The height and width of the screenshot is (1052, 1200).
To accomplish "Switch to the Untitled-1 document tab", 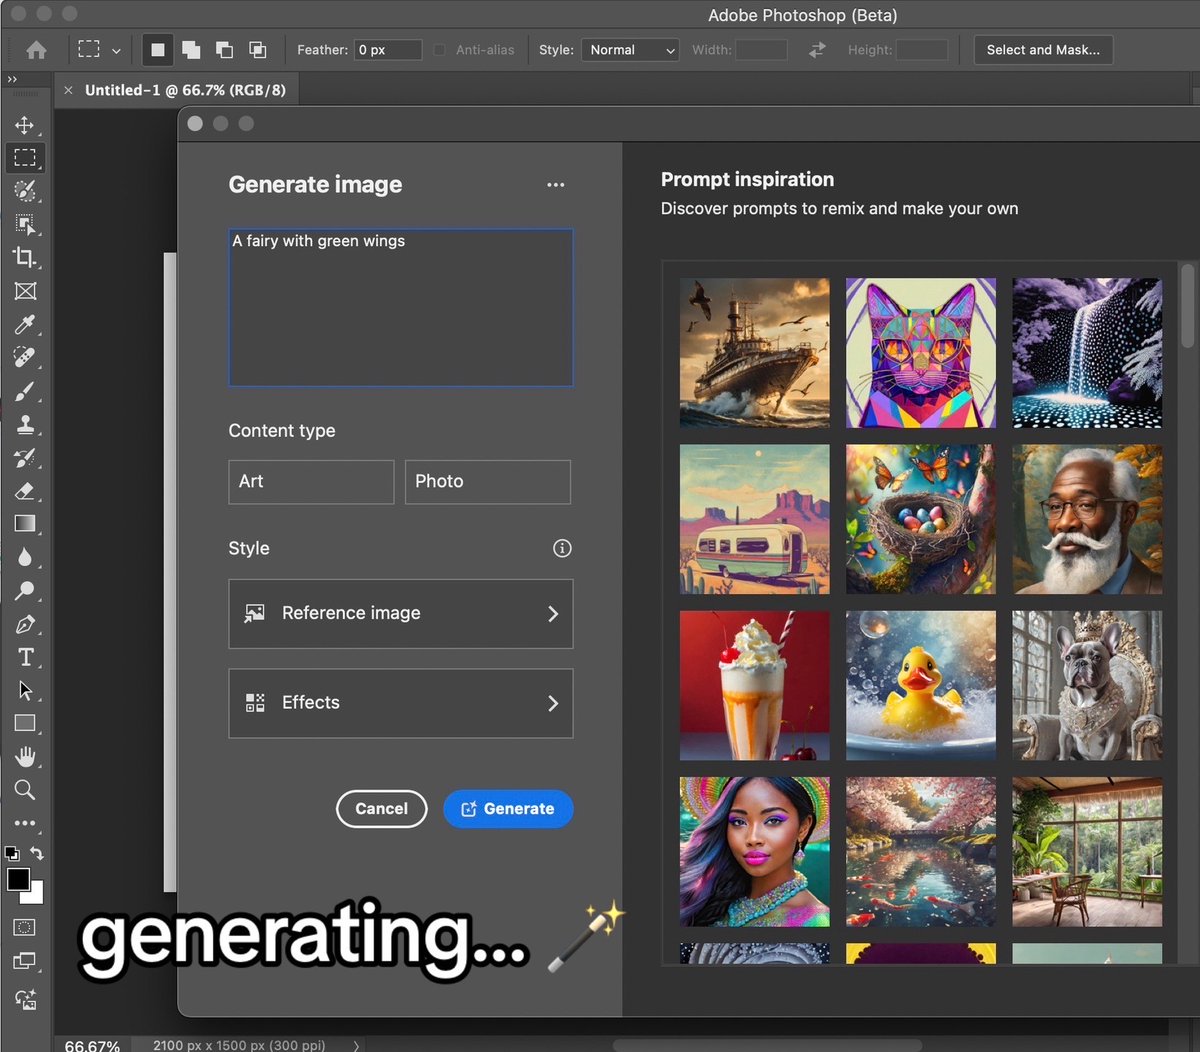I will 185,90.
